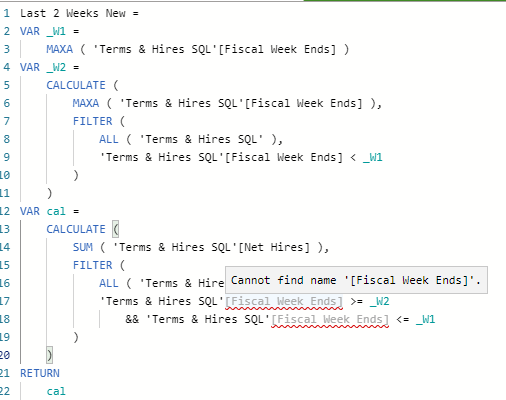Click underlined [Fiscal Week Ends] on line 18

[x=330, y=320]
